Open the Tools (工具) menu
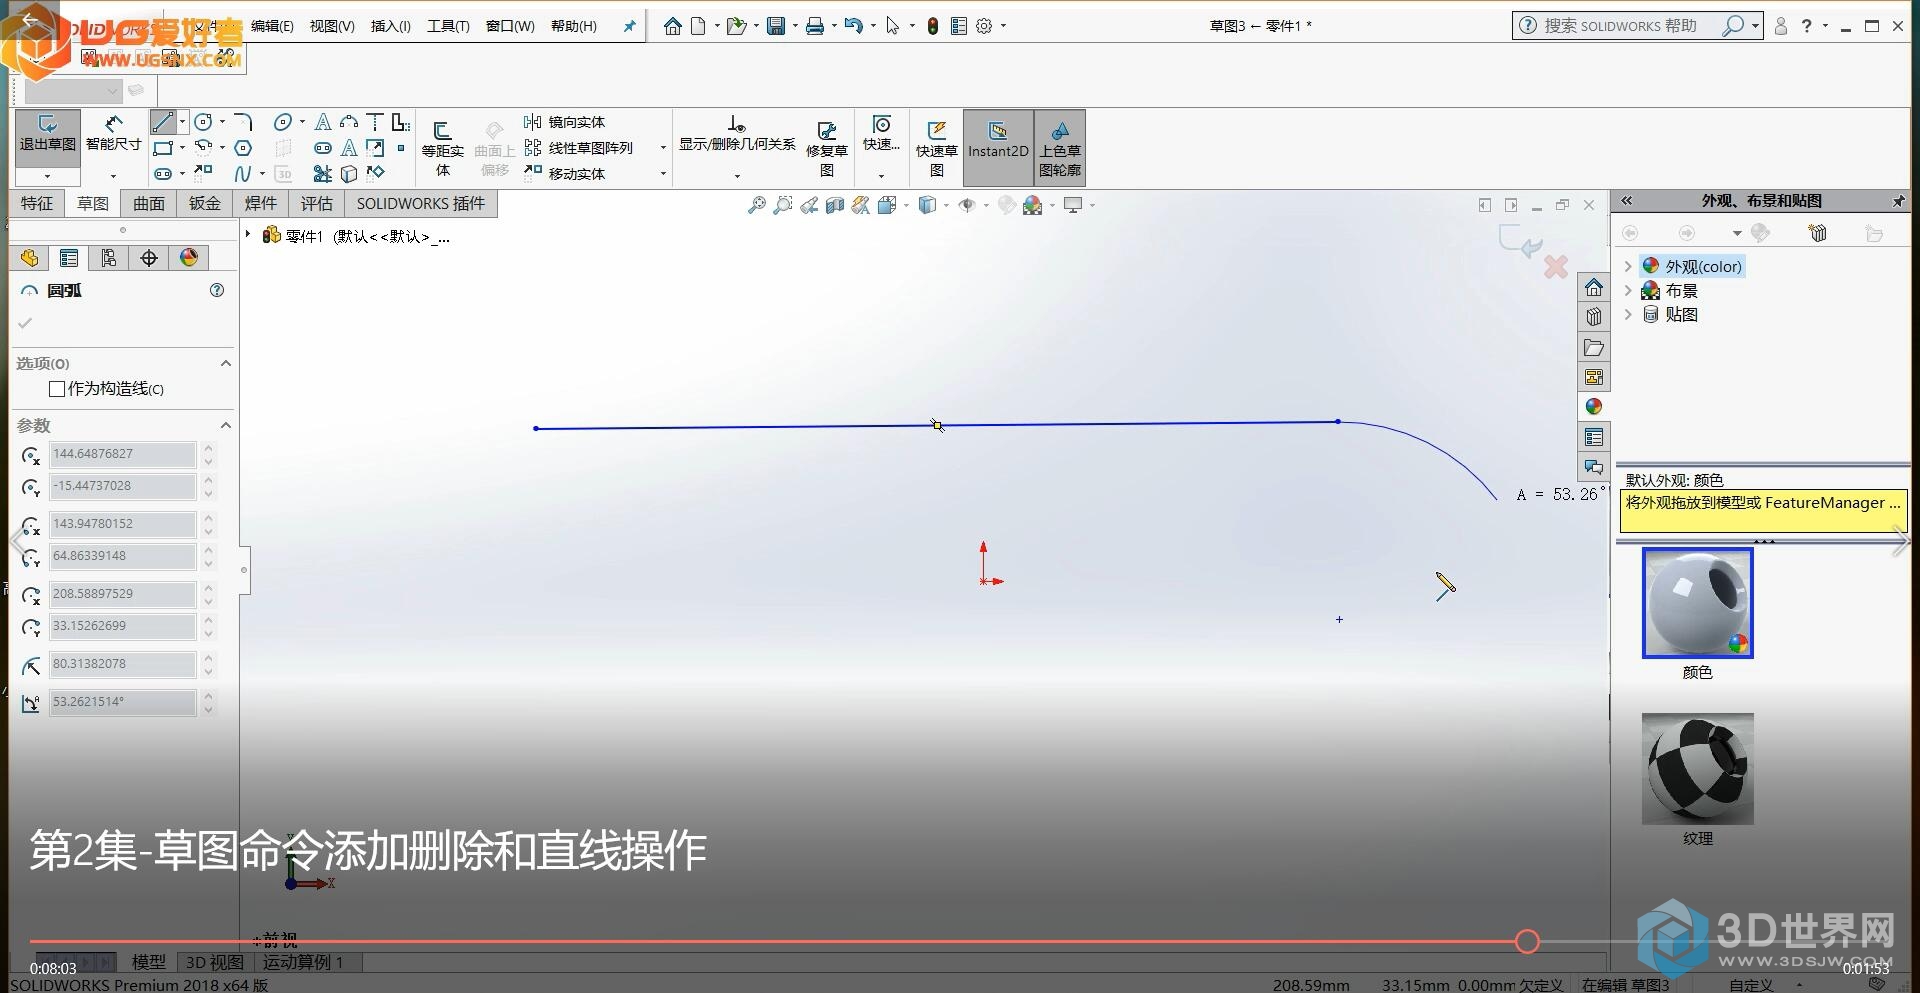The image size is (1920, 993). [448, 26]
